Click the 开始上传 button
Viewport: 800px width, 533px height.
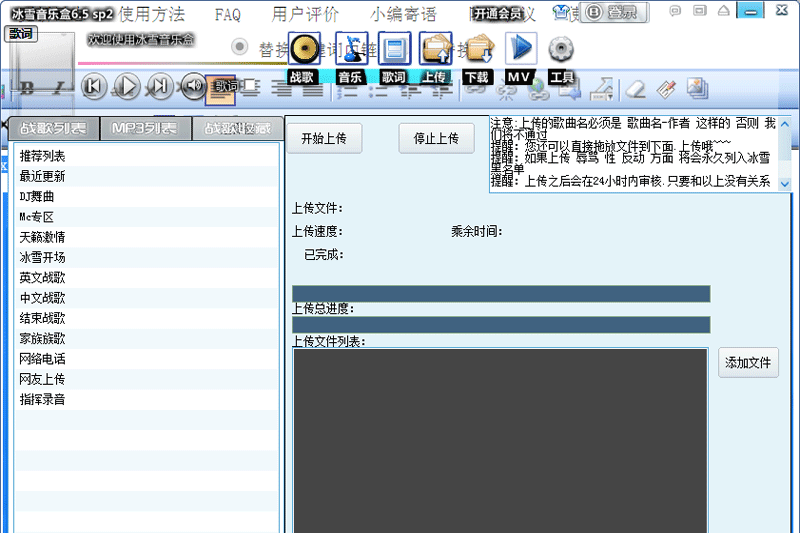(x=324, y=138)
